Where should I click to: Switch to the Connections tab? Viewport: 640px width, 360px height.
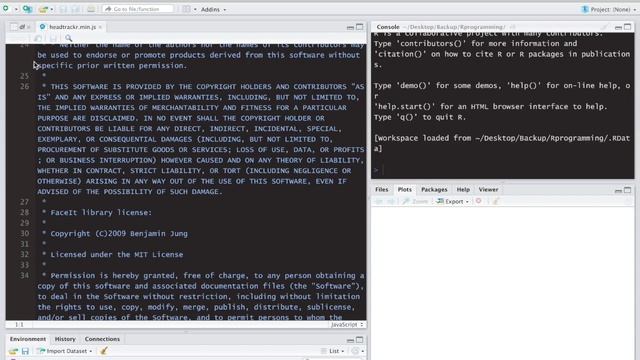pyautogui.click(x=102, y=339)
